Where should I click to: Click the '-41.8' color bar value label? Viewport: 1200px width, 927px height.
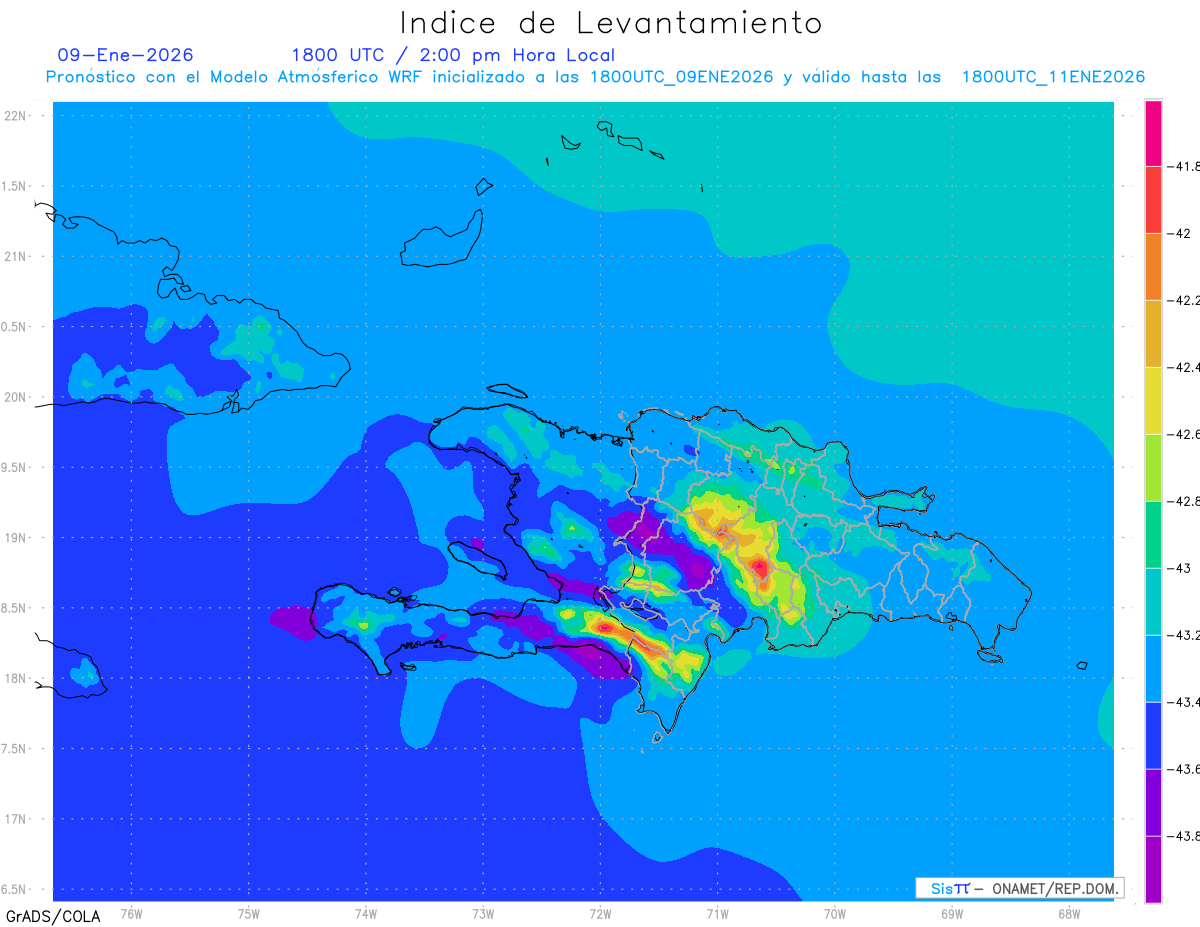(x=1185, y=166)
